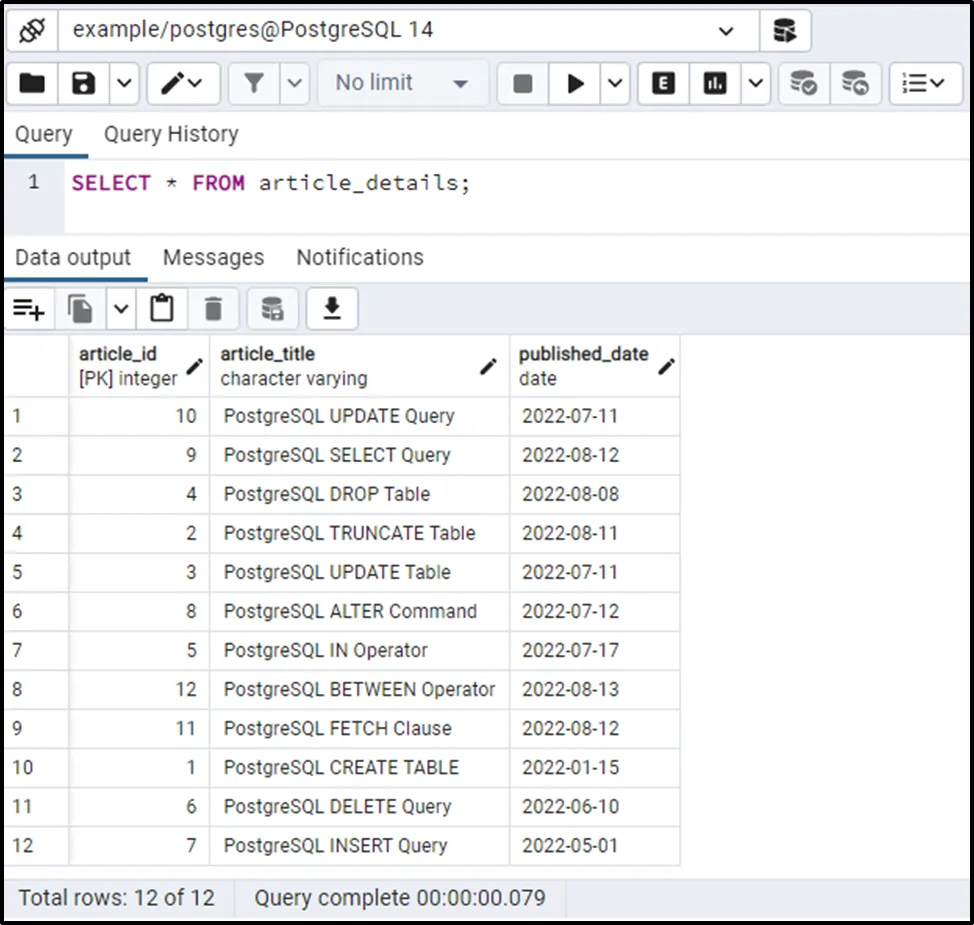Image resolution: width=974 pixels, height=925 pixels.
Task: Add a new row to results
Action: [x=29, y=310]
